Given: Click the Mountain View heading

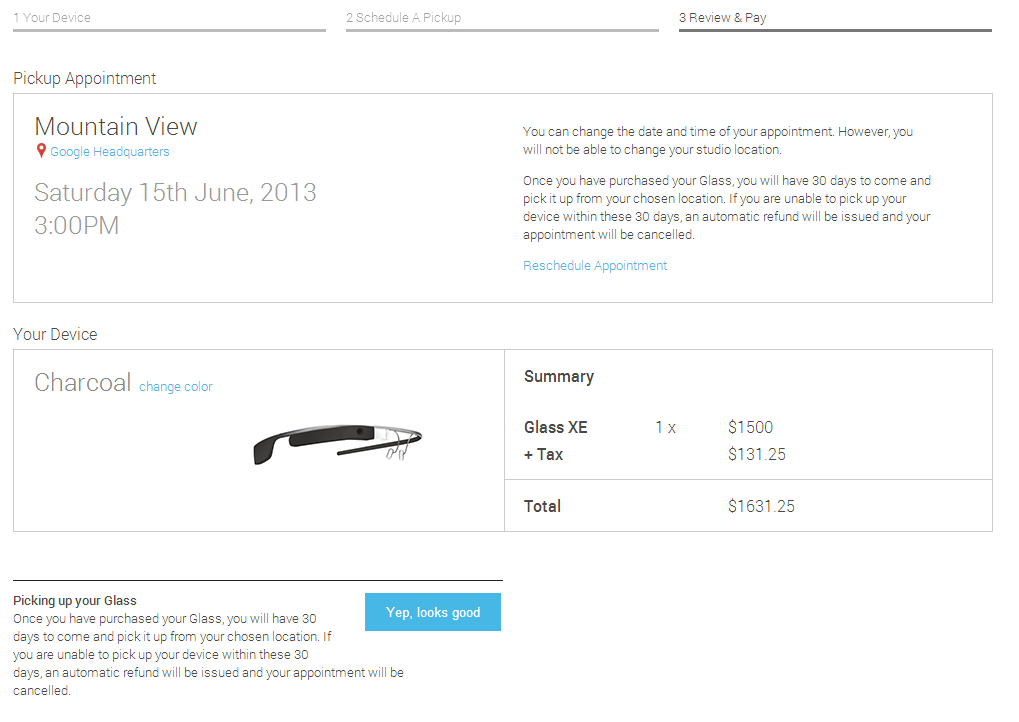Looking at the screenshot, I should click(x=116, y=127).
